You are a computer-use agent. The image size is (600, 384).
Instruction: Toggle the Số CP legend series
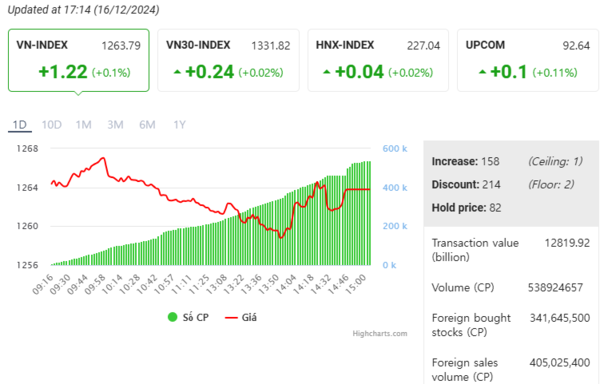(188, 317)
